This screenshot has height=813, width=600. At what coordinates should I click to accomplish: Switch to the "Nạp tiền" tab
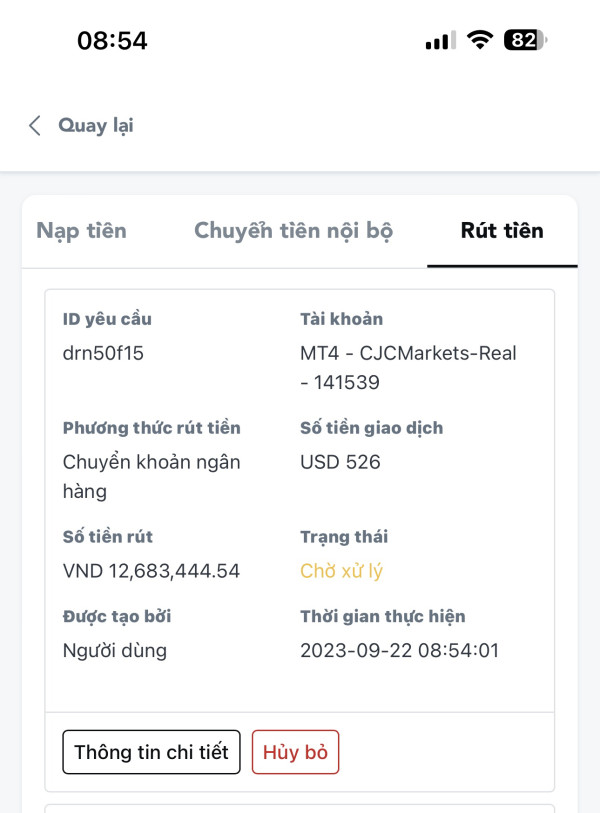81,231
